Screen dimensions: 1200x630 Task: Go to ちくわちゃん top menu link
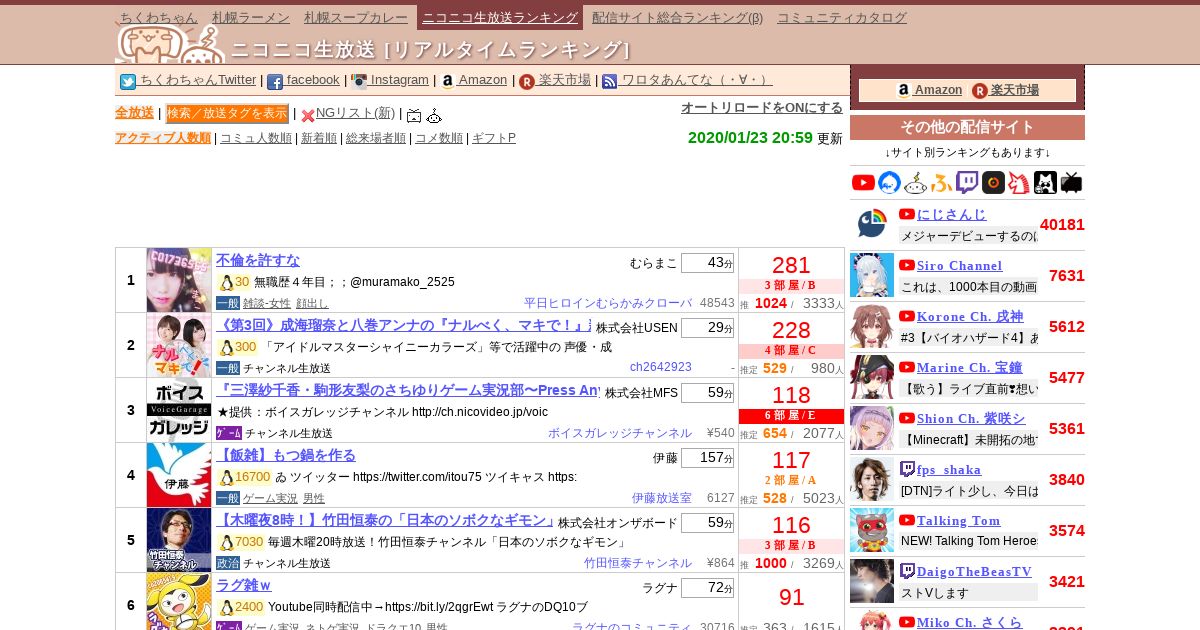159,17
